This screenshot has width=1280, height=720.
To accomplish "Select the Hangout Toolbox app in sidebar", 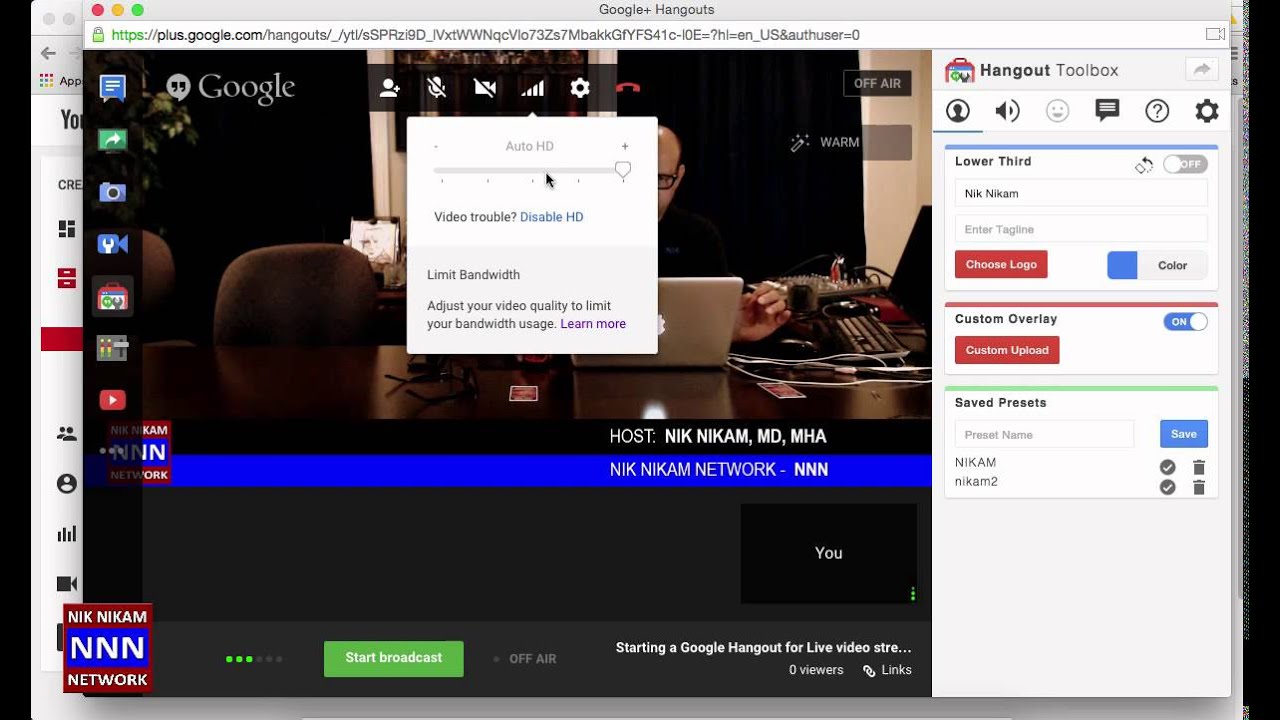I will tap(113, 297).
